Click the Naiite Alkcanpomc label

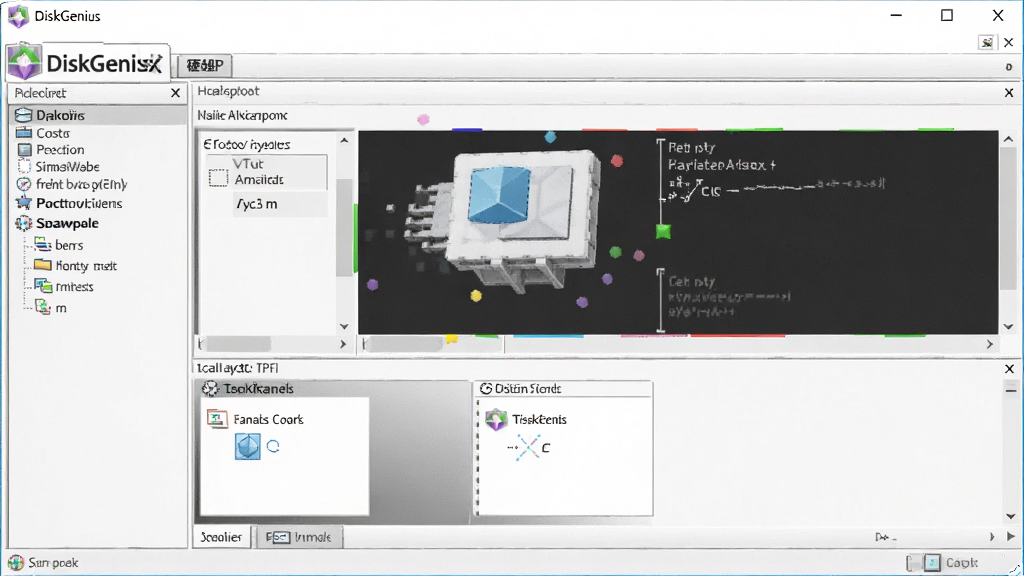click(242, 116)
